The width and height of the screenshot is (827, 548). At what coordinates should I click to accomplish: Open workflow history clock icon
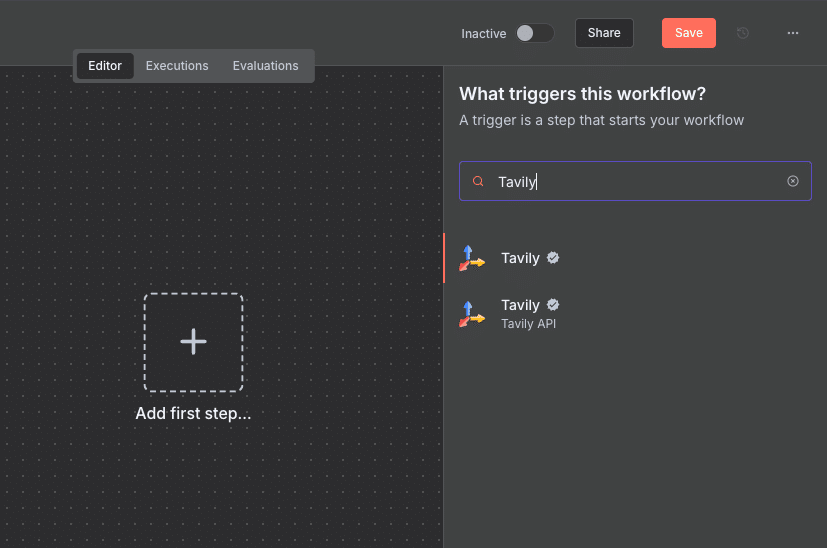tap(743, 33)
